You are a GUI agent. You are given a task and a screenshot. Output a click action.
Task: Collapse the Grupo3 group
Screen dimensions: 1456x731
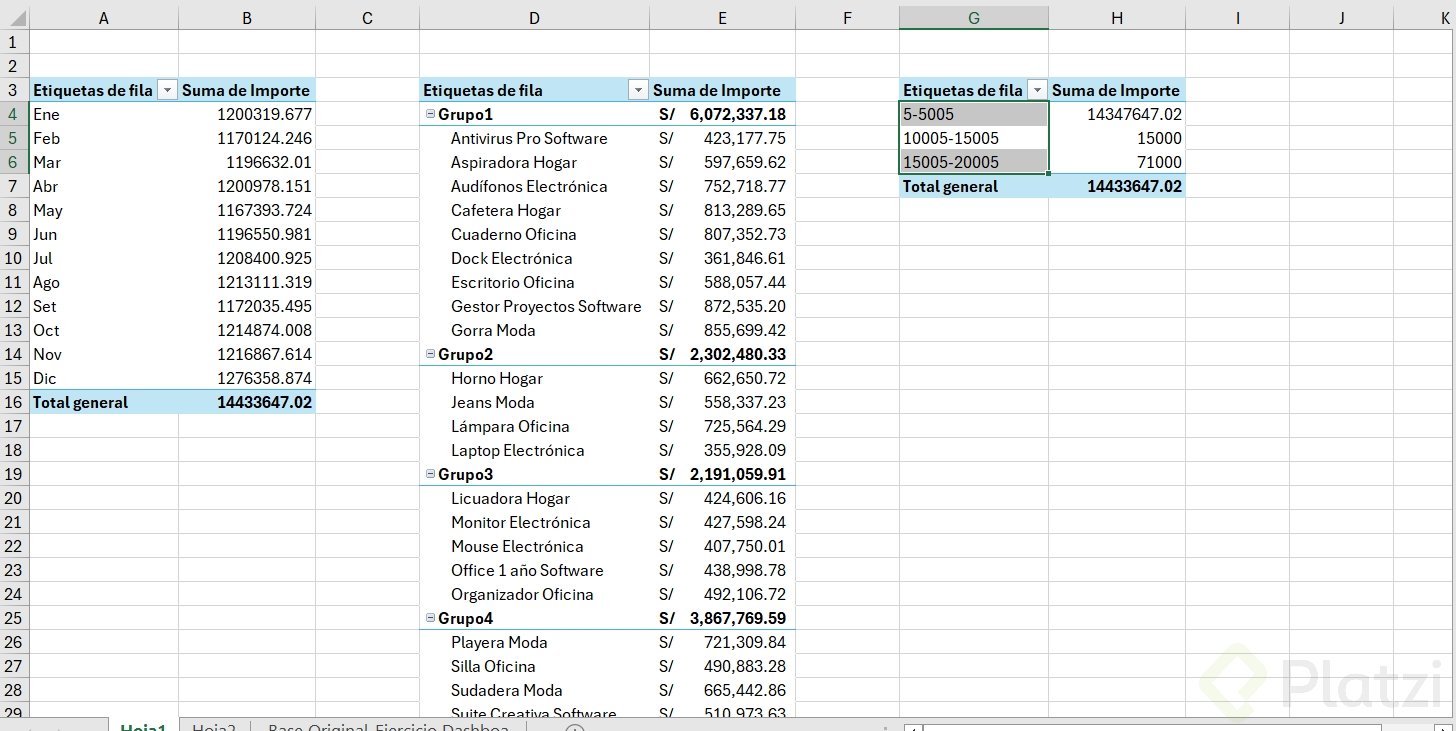[x=430, y=474]
